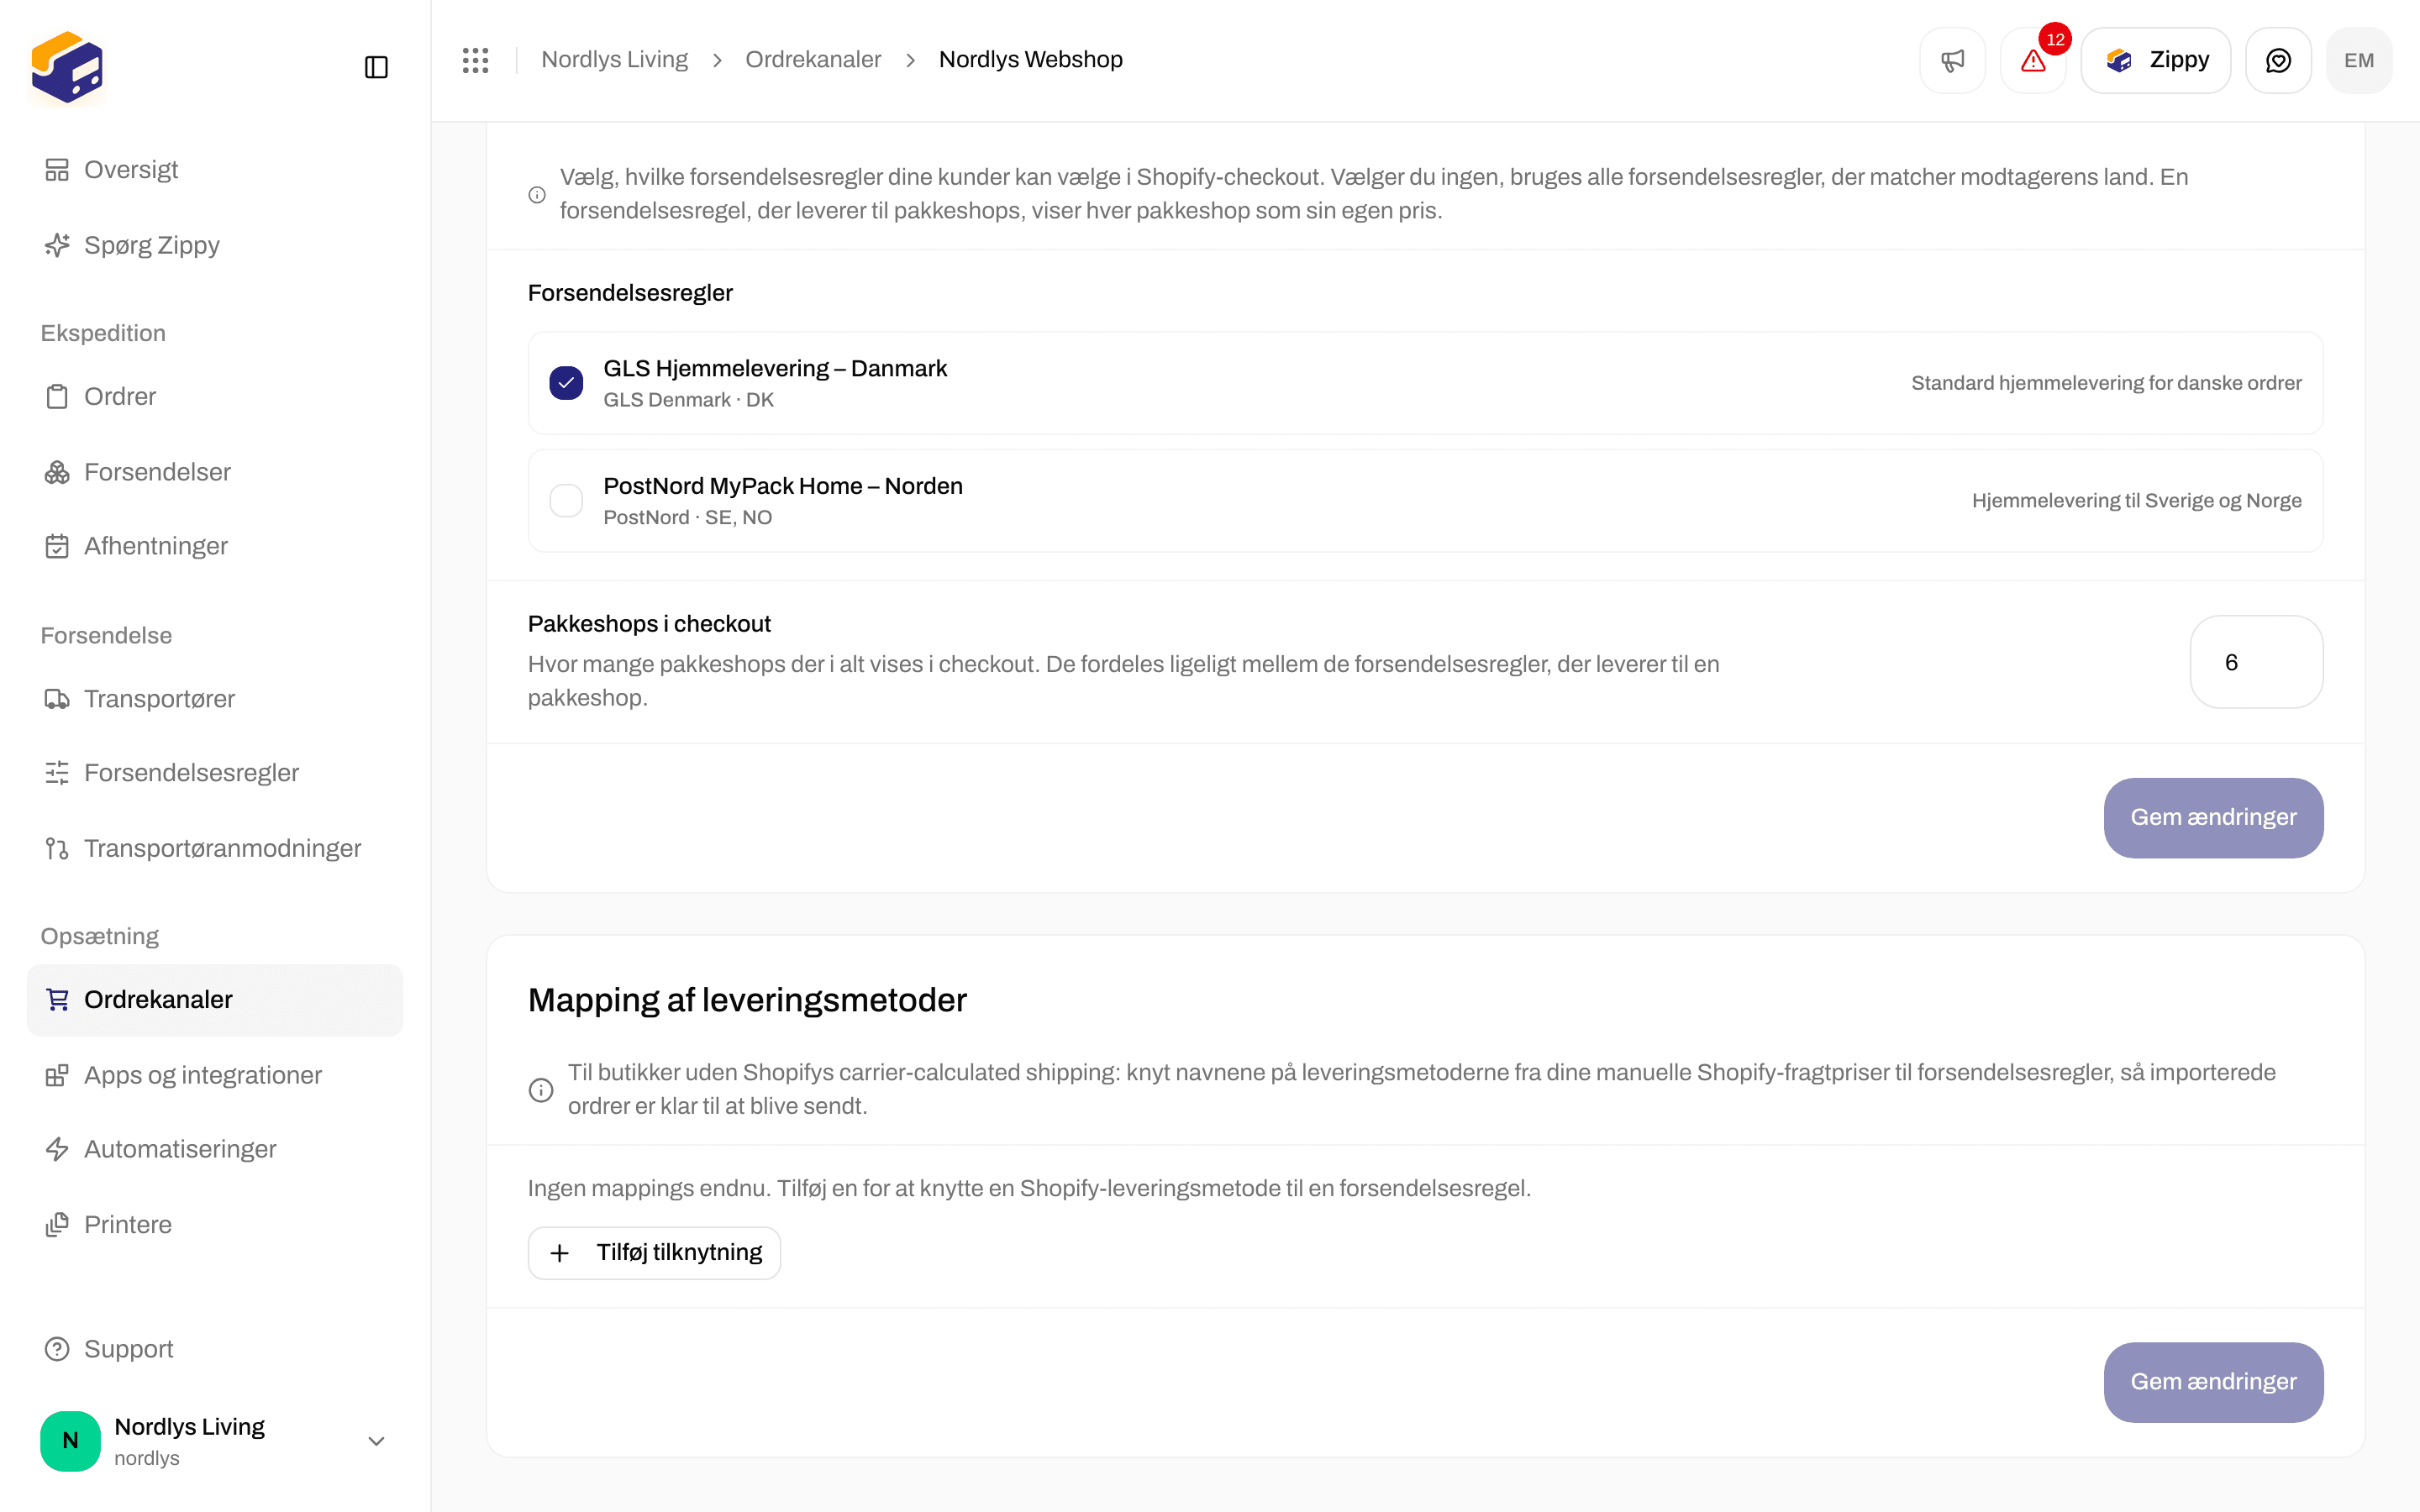The height and width of the screenshot is (1512, 2420).
Task: Click Gem ændringer under Pakkeshops i checkout
Action: pos(2213,818)
